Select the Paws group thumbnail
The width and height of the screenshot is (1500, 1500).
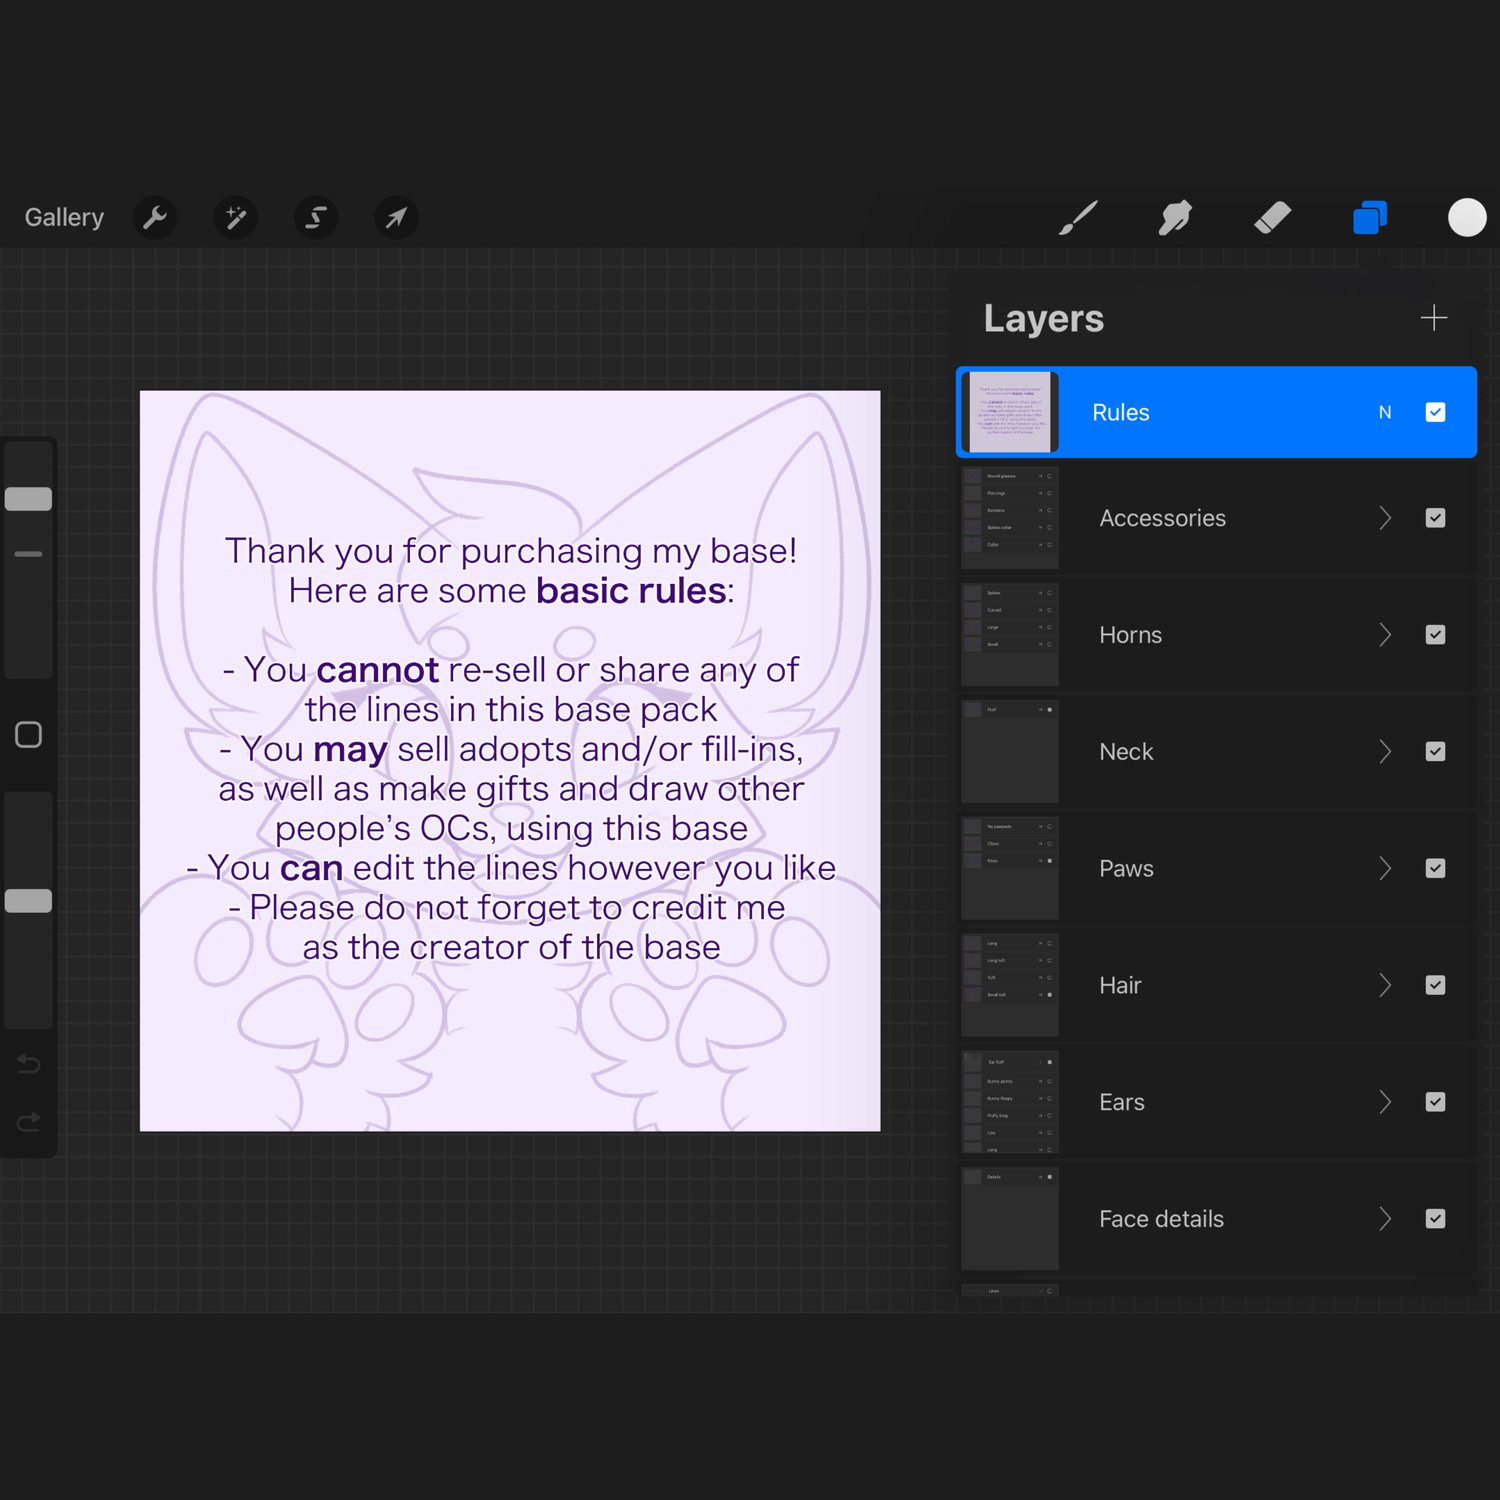[x=1010, y=868]
